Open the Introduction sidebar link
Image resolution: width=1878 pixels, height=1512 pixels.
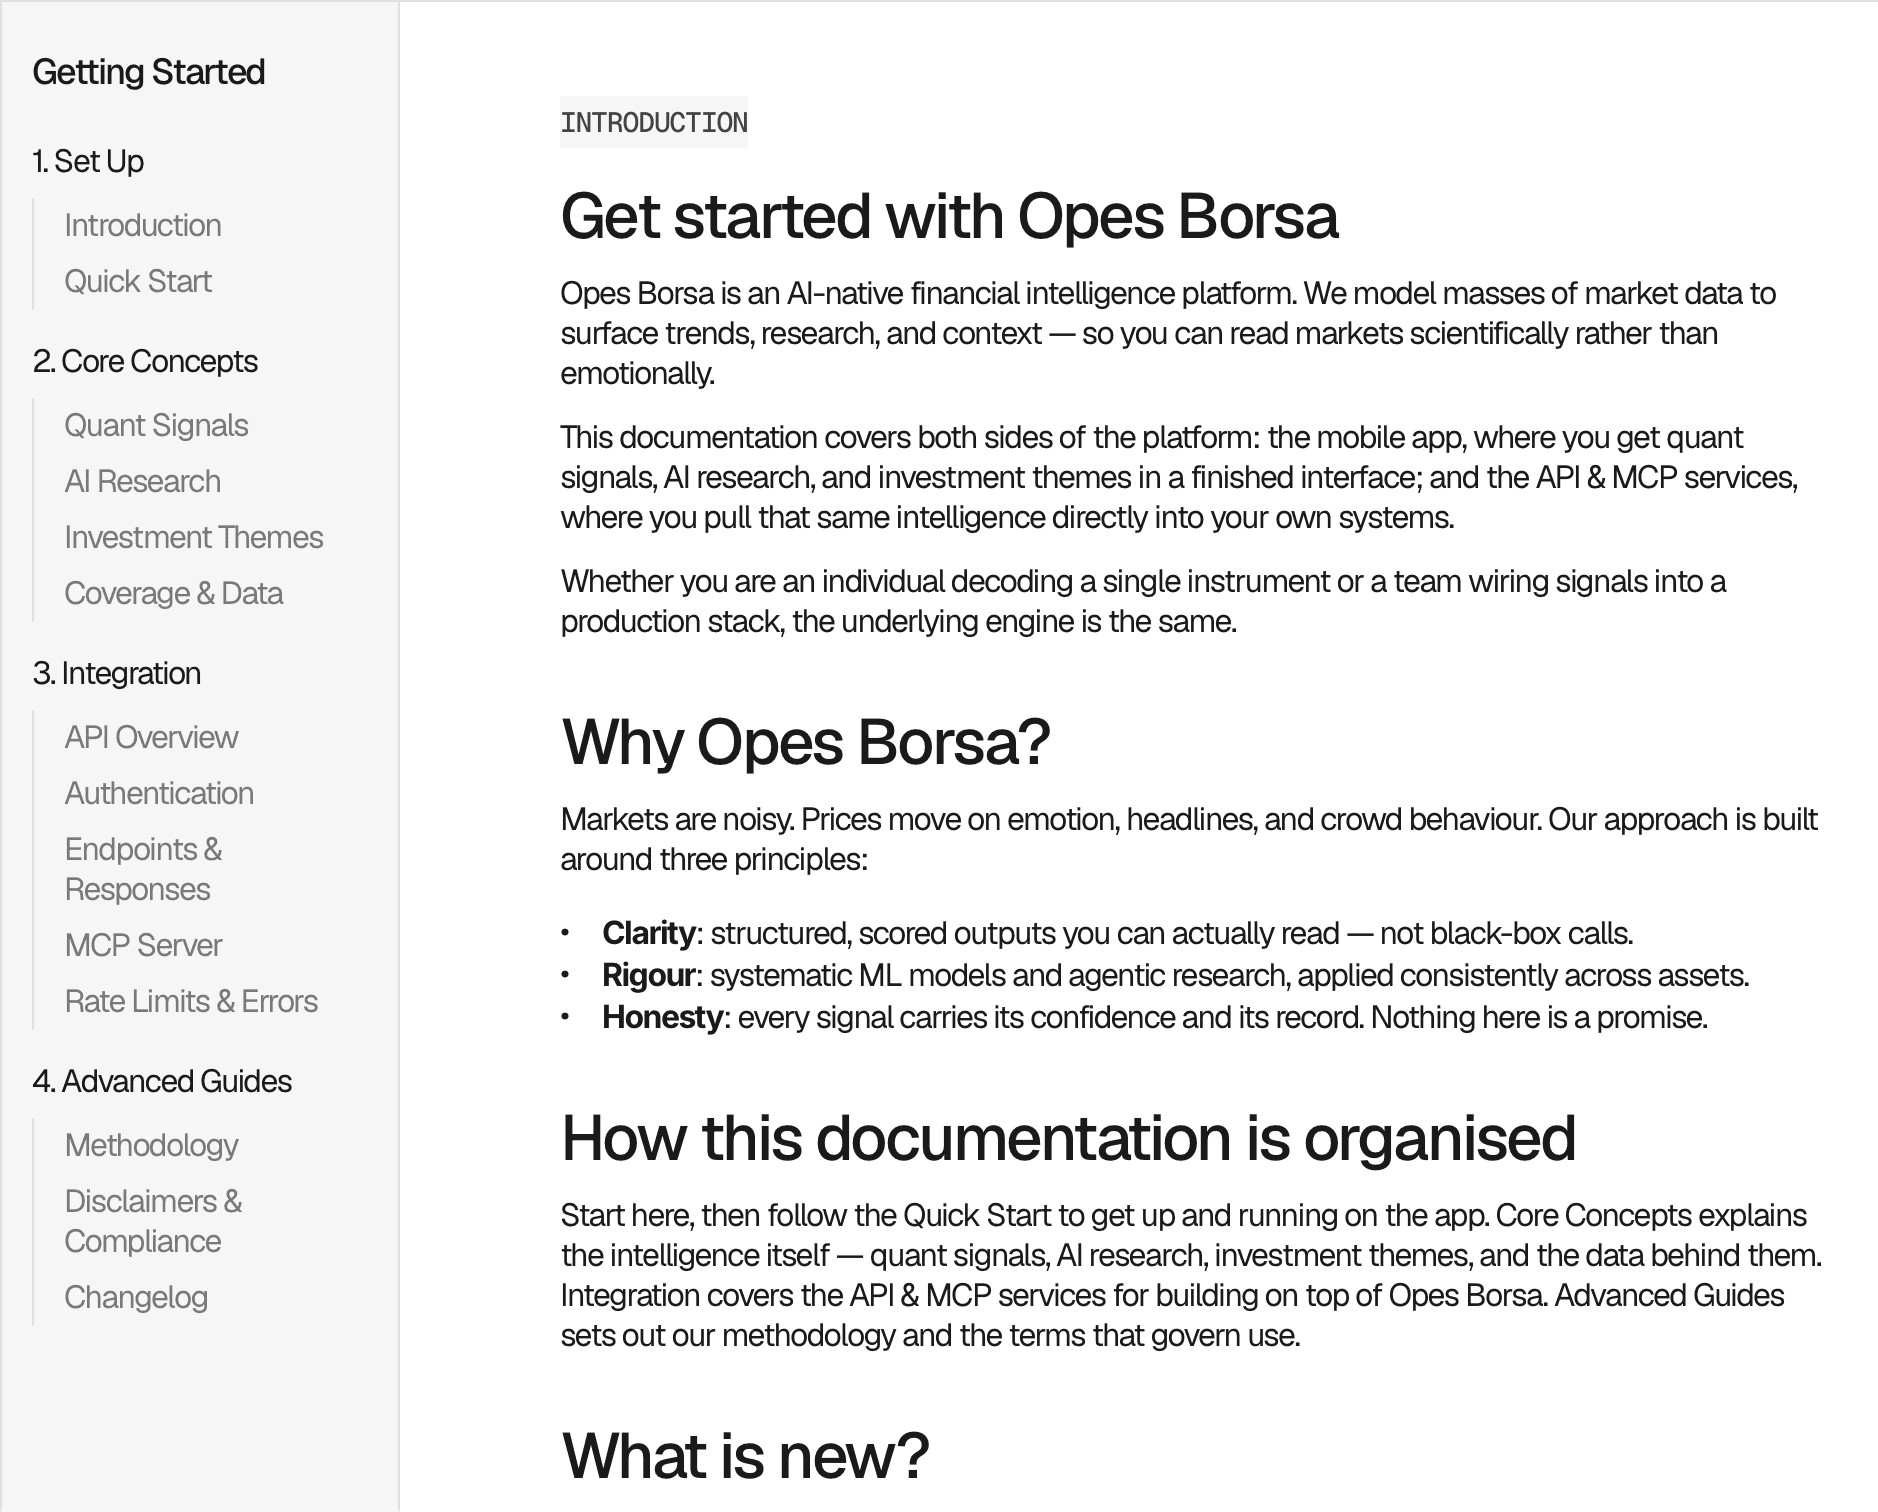tap(143, 226)
